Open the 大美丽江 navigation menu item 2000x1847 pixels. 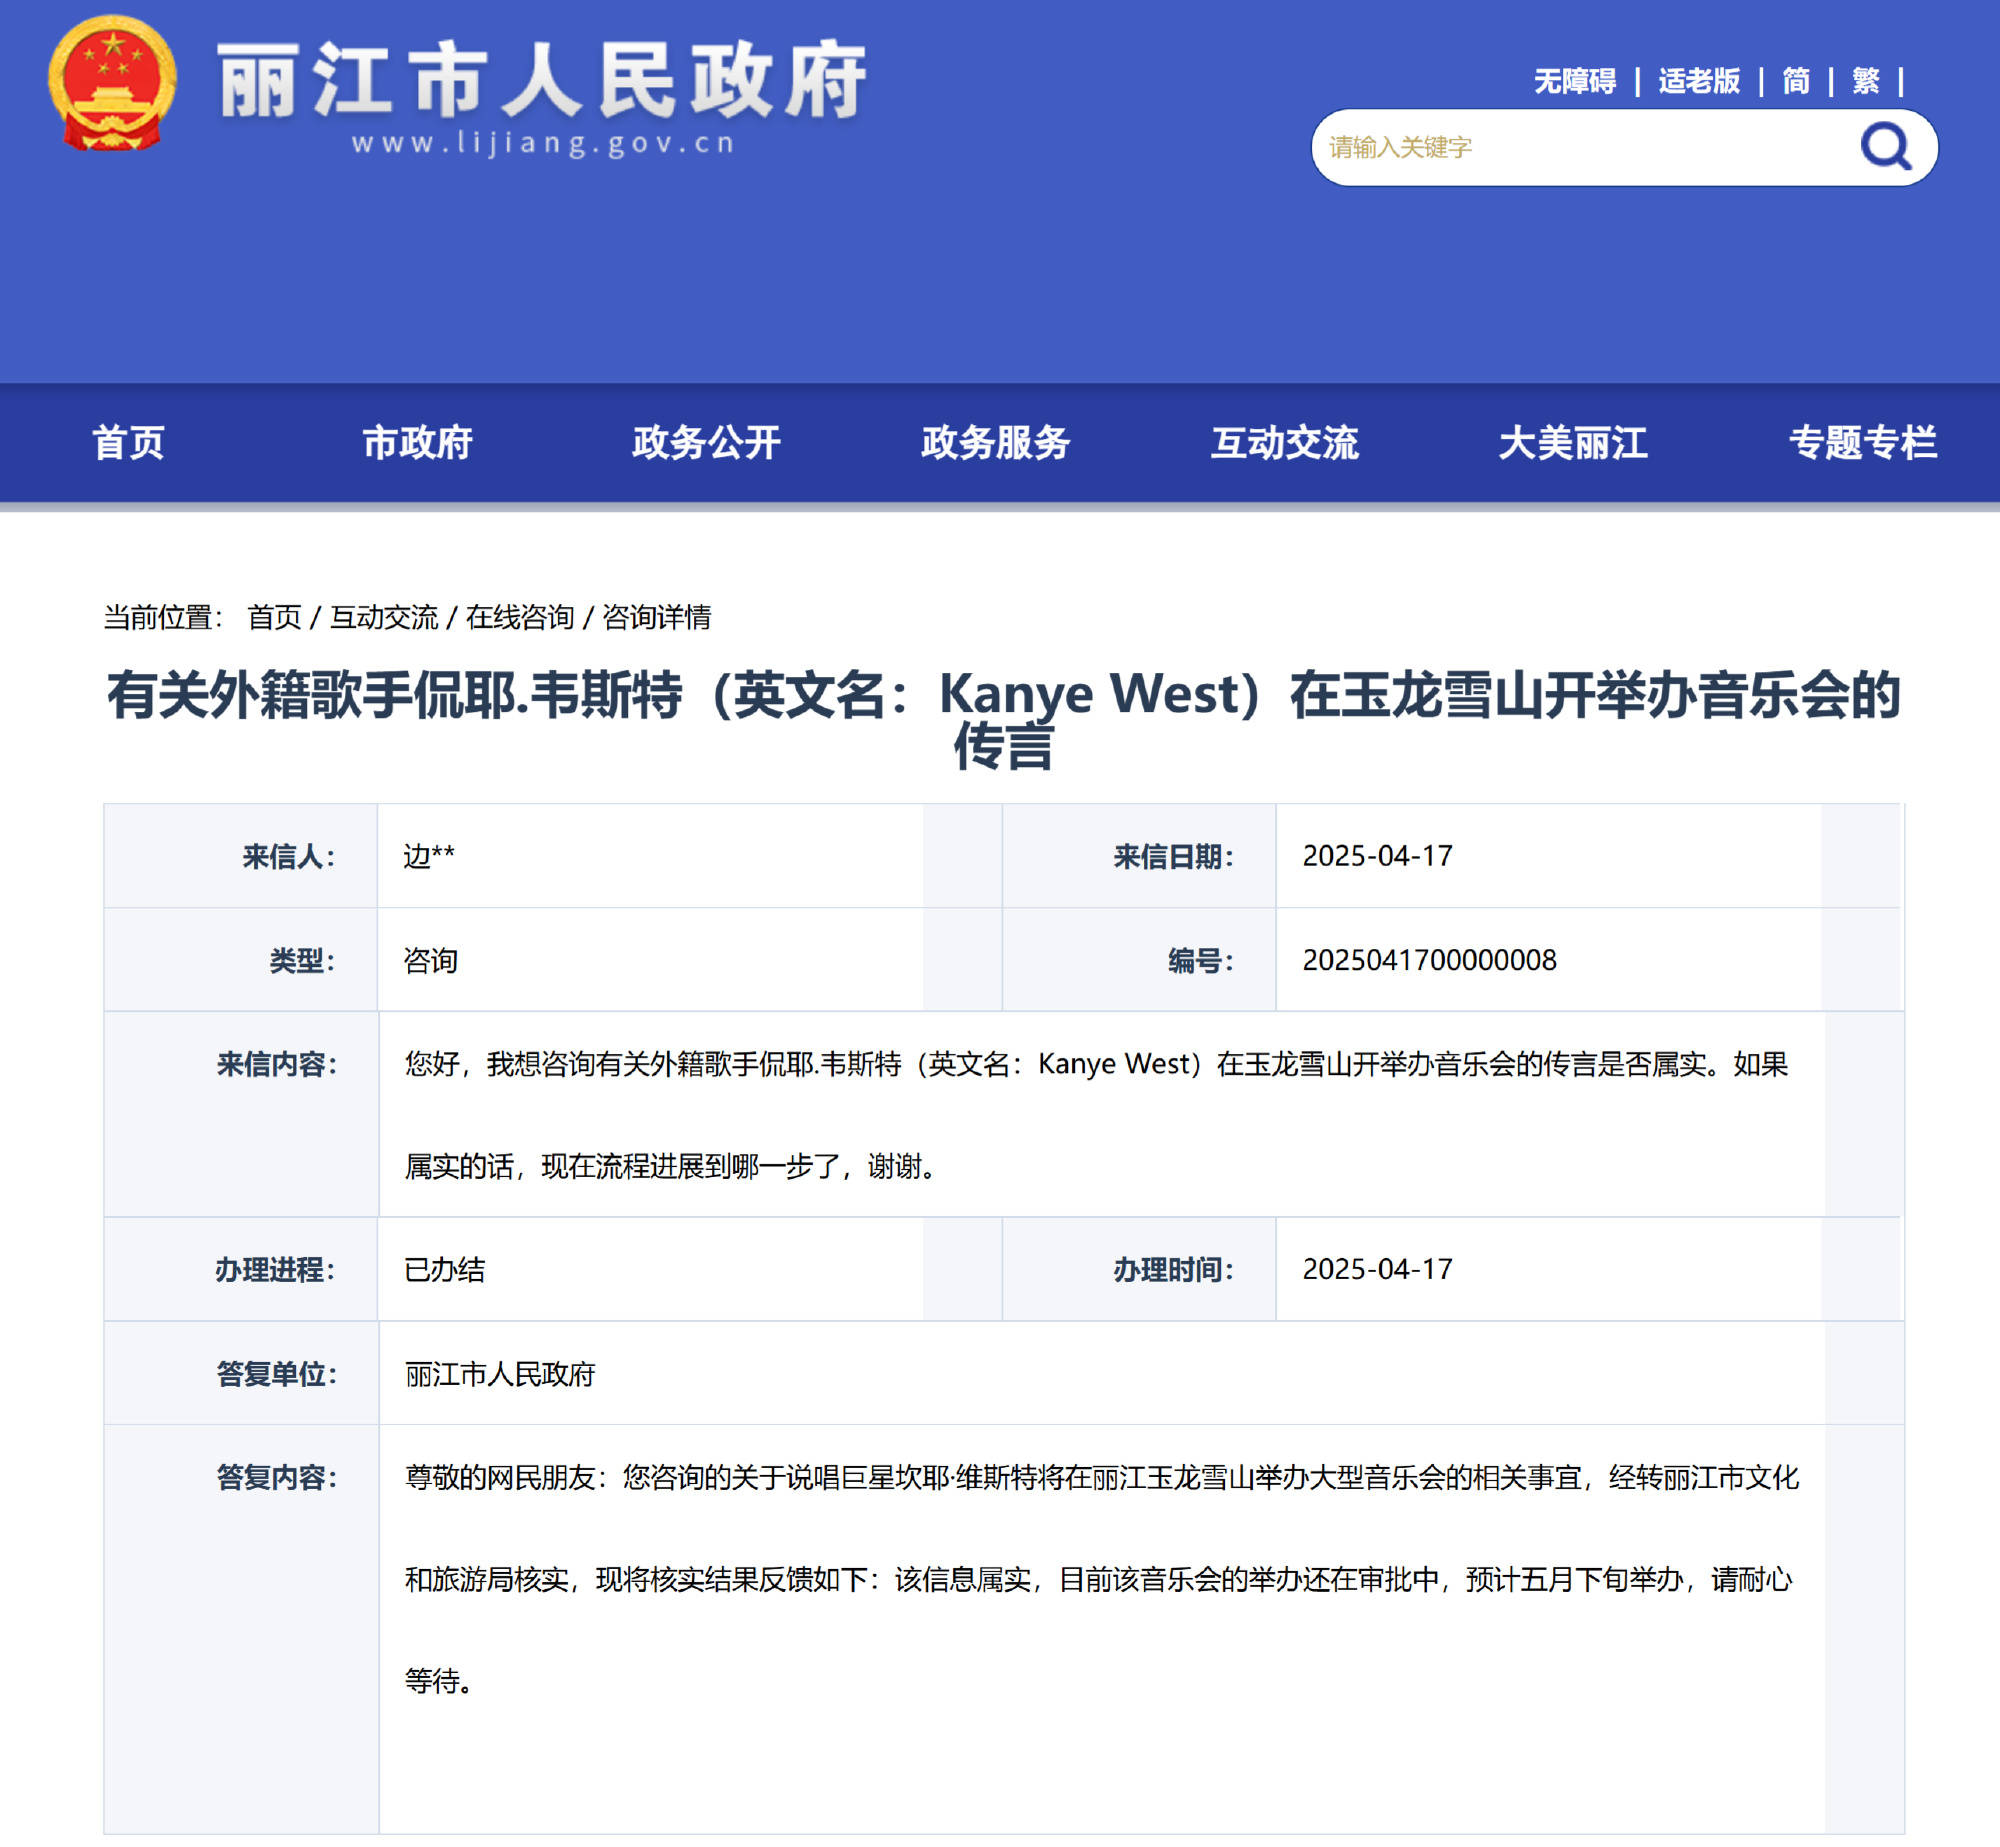(x=1573, y=442)
